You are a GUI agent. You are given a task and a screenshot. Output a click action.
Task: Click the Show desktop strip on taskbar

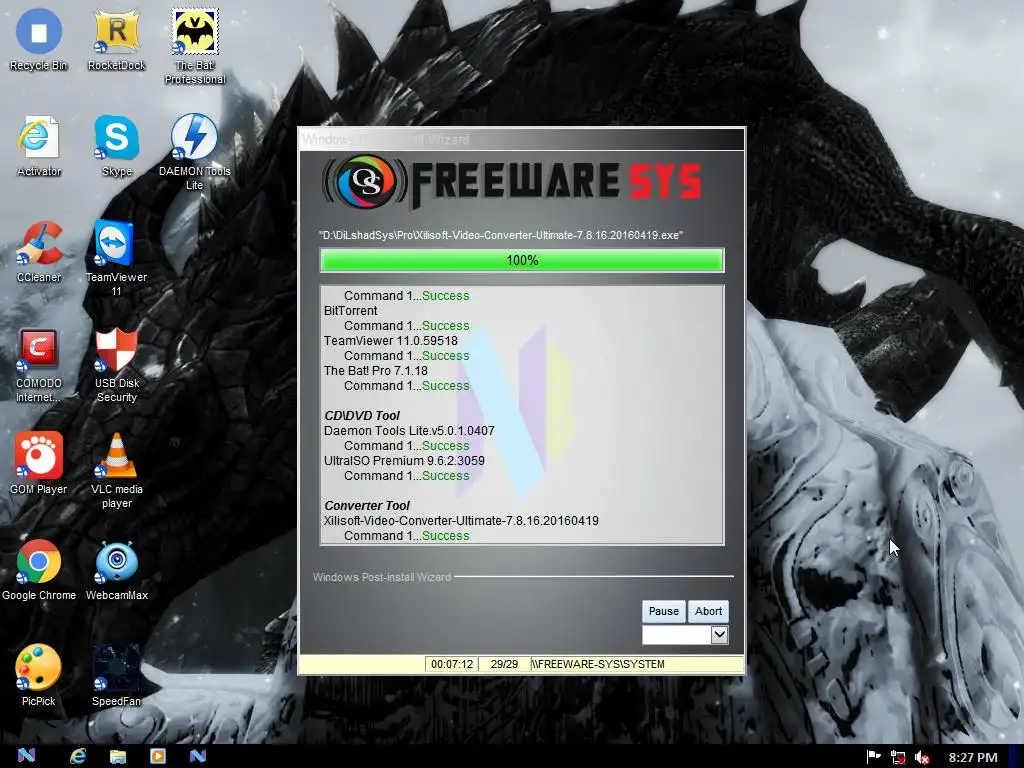pyautogui.click(x=1017, y=756)
